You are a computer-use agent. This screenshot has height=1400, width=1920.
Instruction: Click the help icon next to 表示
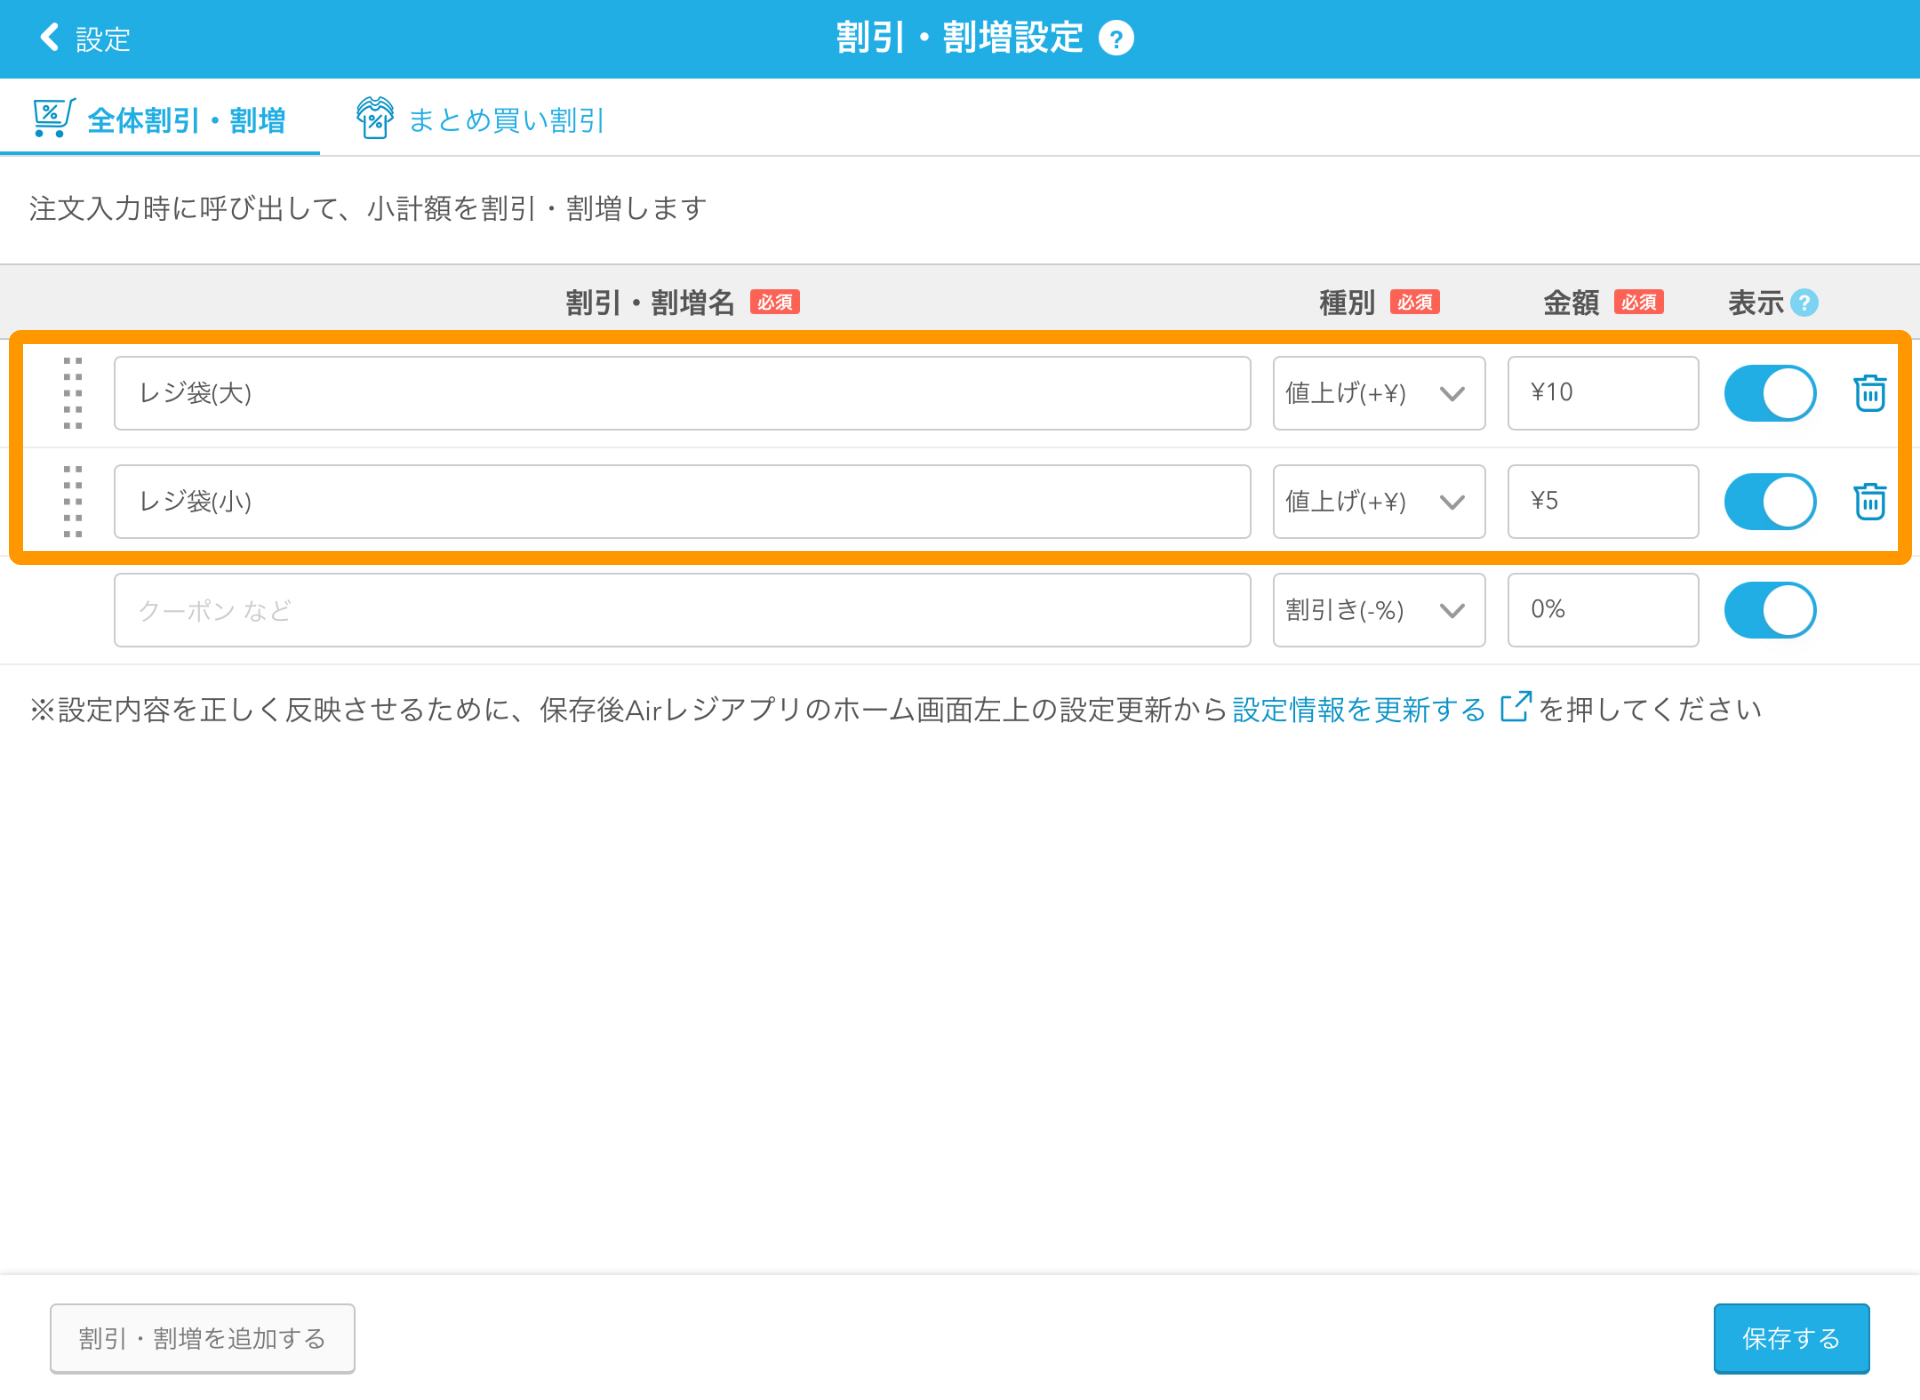[x=1804, y=302]
